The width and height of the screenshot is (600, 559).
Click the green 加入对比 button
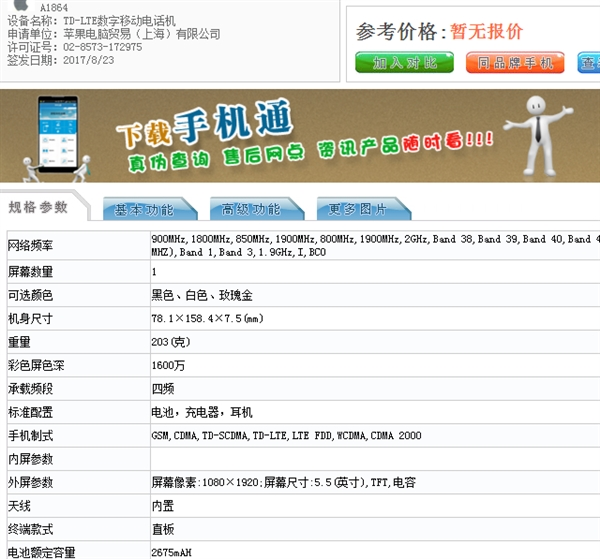pyautogui.click(x=404, y=63)
